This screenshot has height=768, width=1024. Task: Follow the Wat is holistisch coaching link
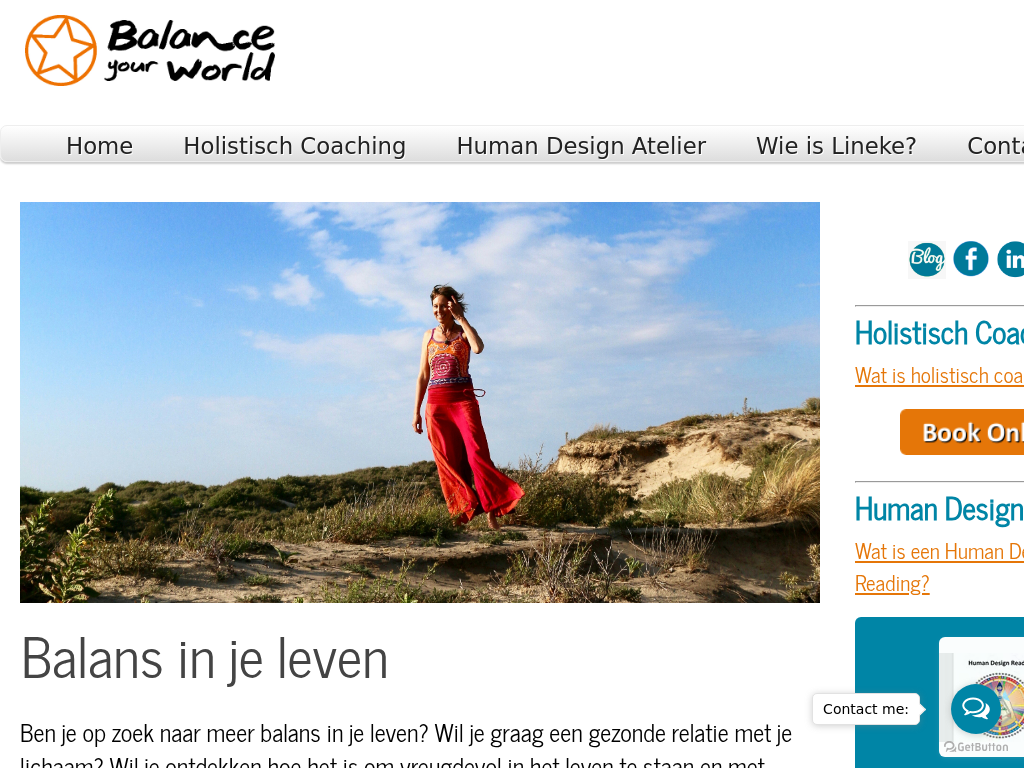[939, 376]
